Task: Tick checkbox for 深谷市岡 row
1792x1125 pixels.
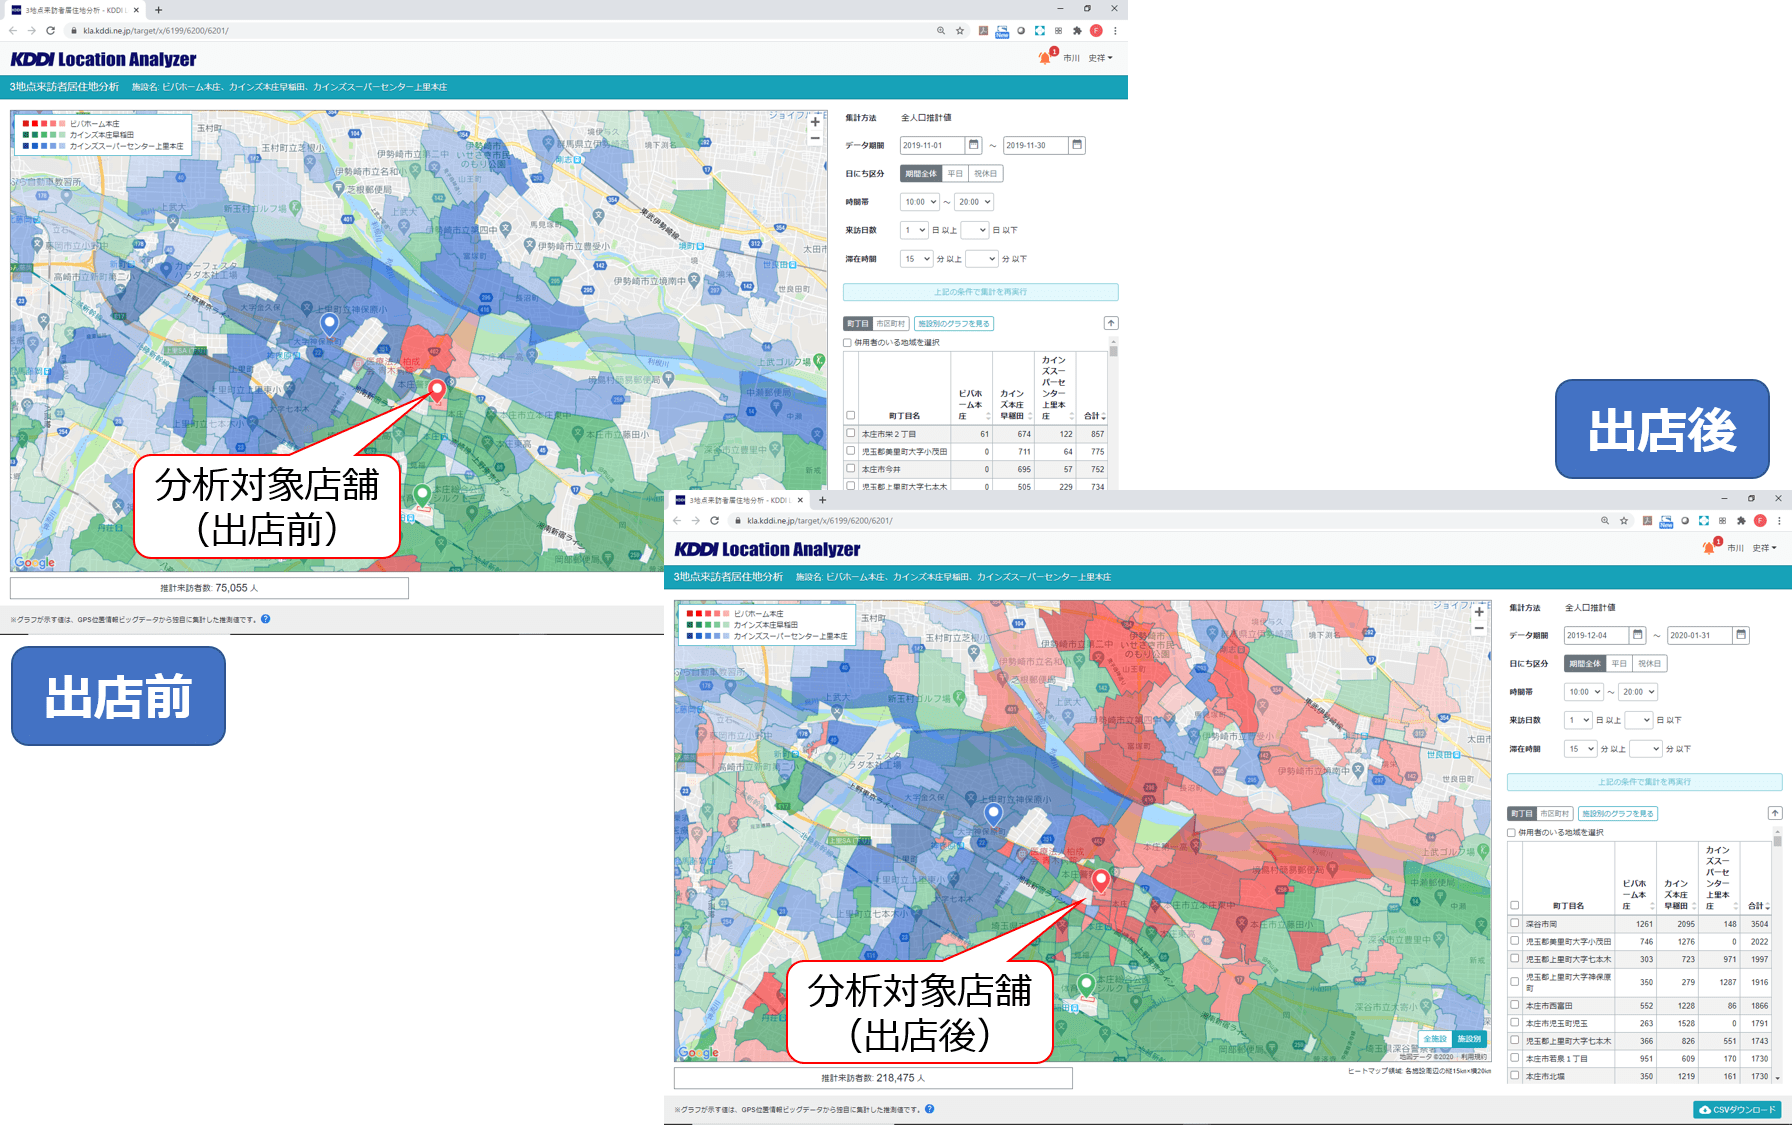Action: 1515,923
